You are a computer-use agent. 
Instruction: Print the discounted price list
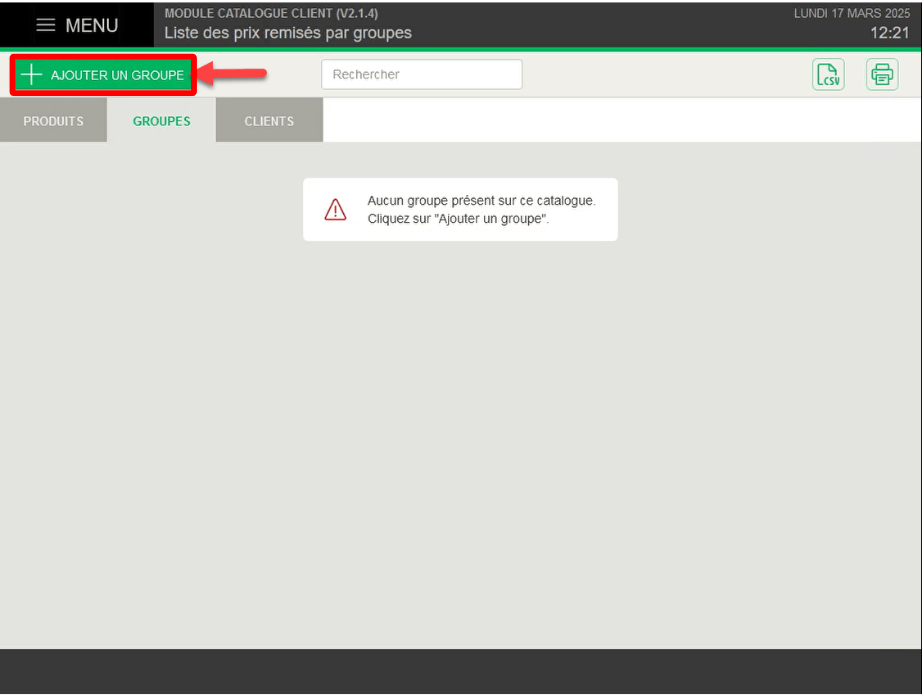click(x=882, y=75)
